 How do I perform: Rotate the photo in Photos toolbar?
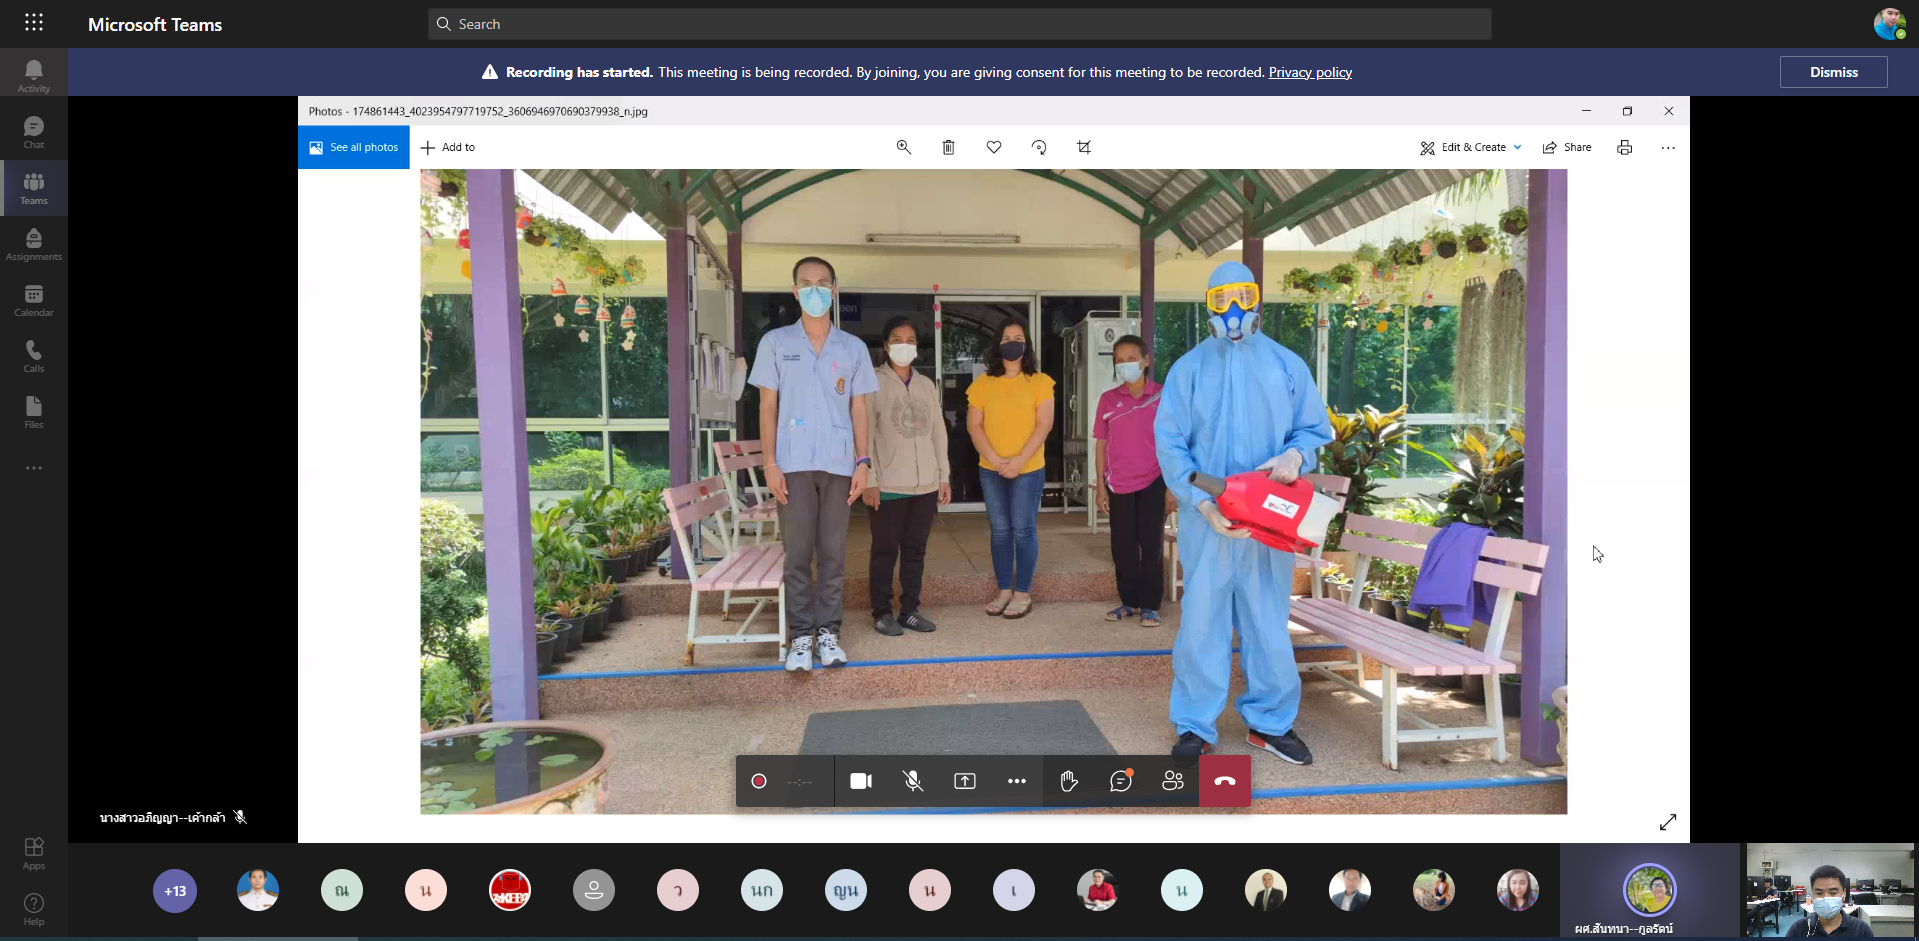point(1039,147)
